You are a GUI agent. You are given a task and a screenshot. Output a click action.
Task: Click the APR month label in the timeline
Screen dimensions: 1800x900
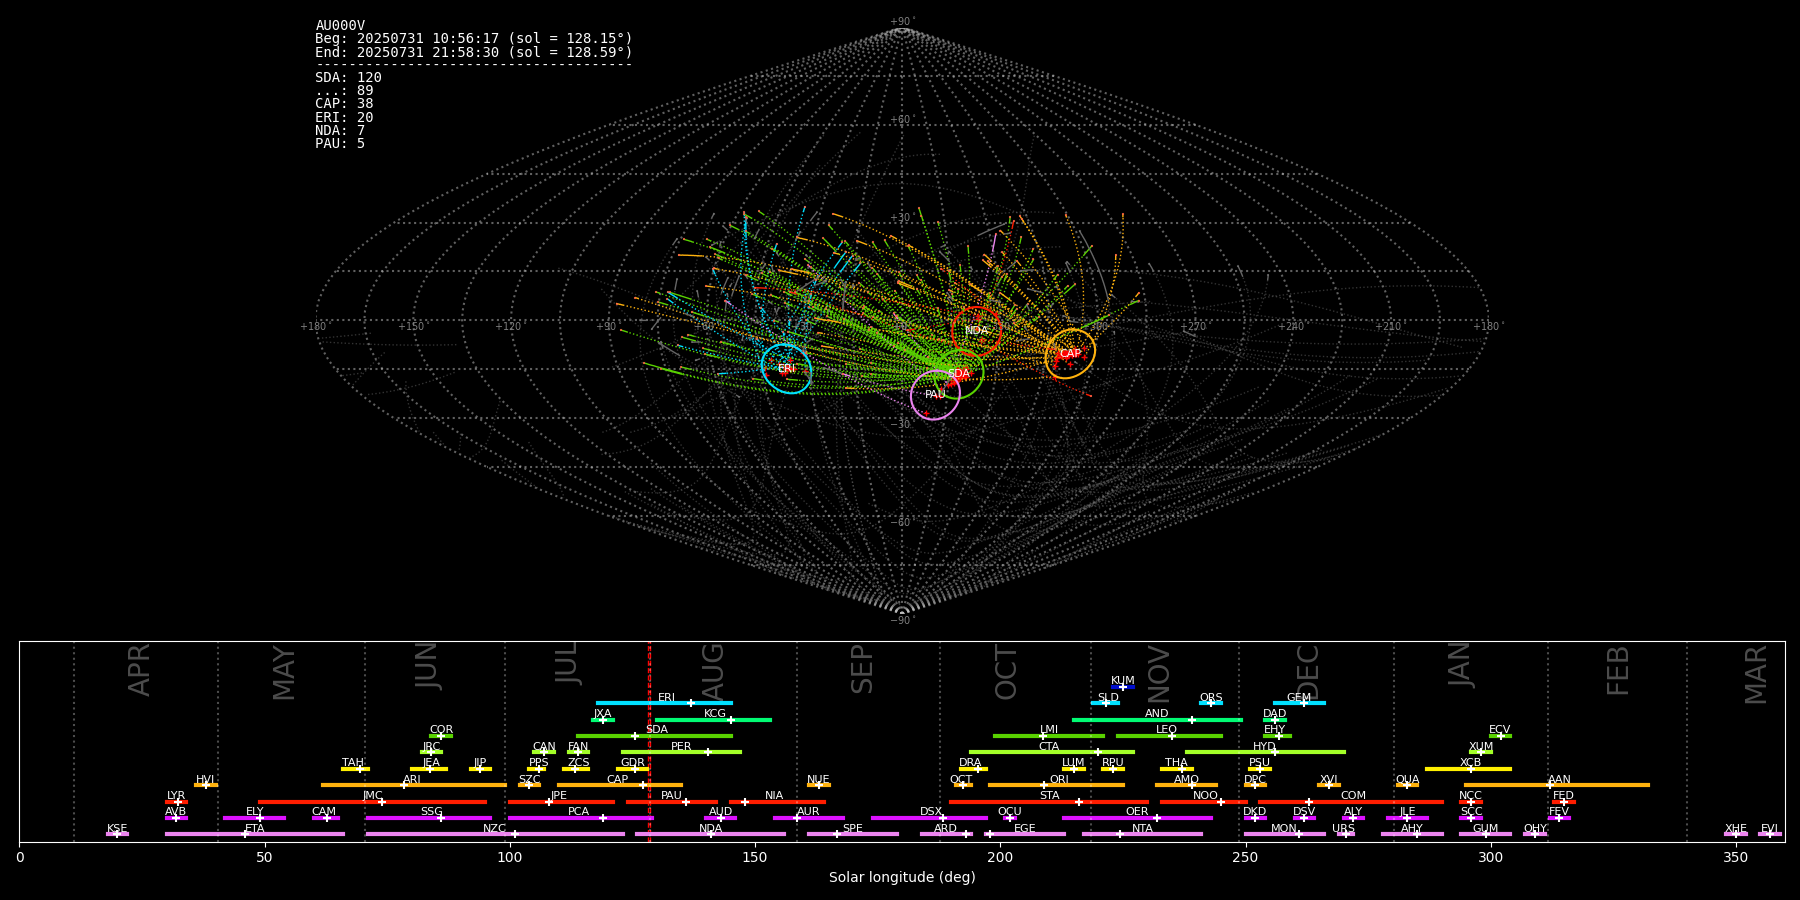click(139, 670)
